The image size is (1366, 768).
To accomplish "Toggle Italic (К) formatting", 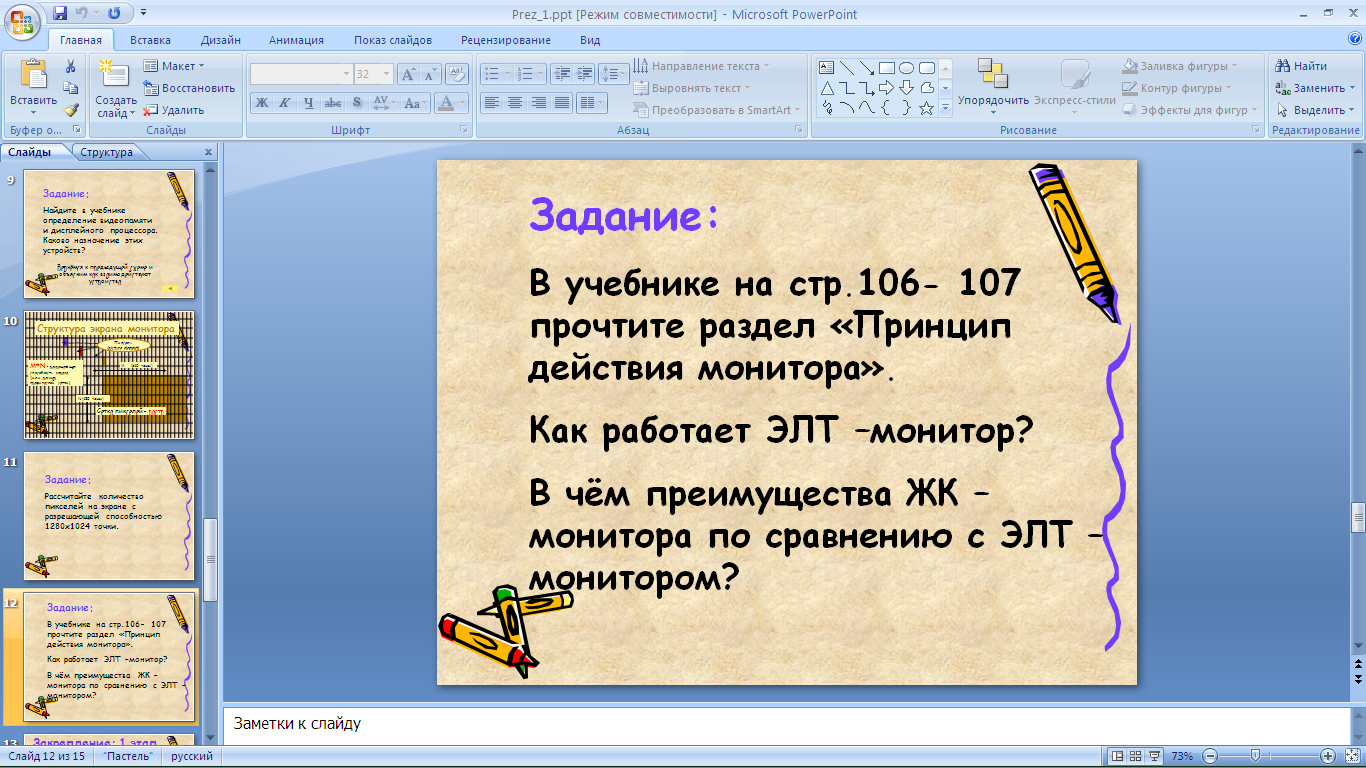I will point(284,103).
